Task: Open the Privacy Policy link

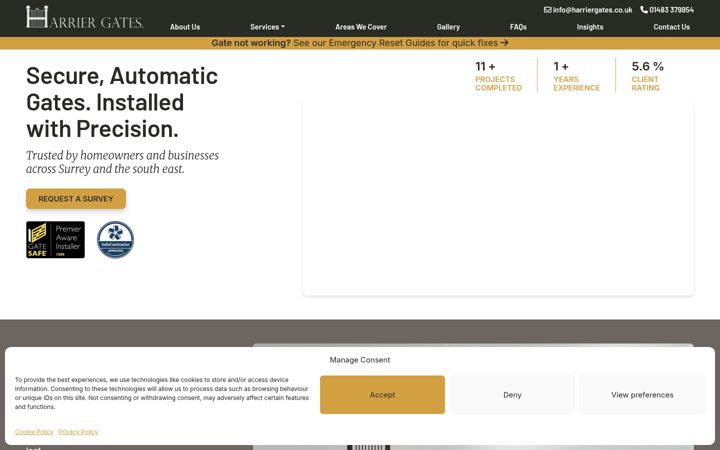Action: [x=78, y=432]
